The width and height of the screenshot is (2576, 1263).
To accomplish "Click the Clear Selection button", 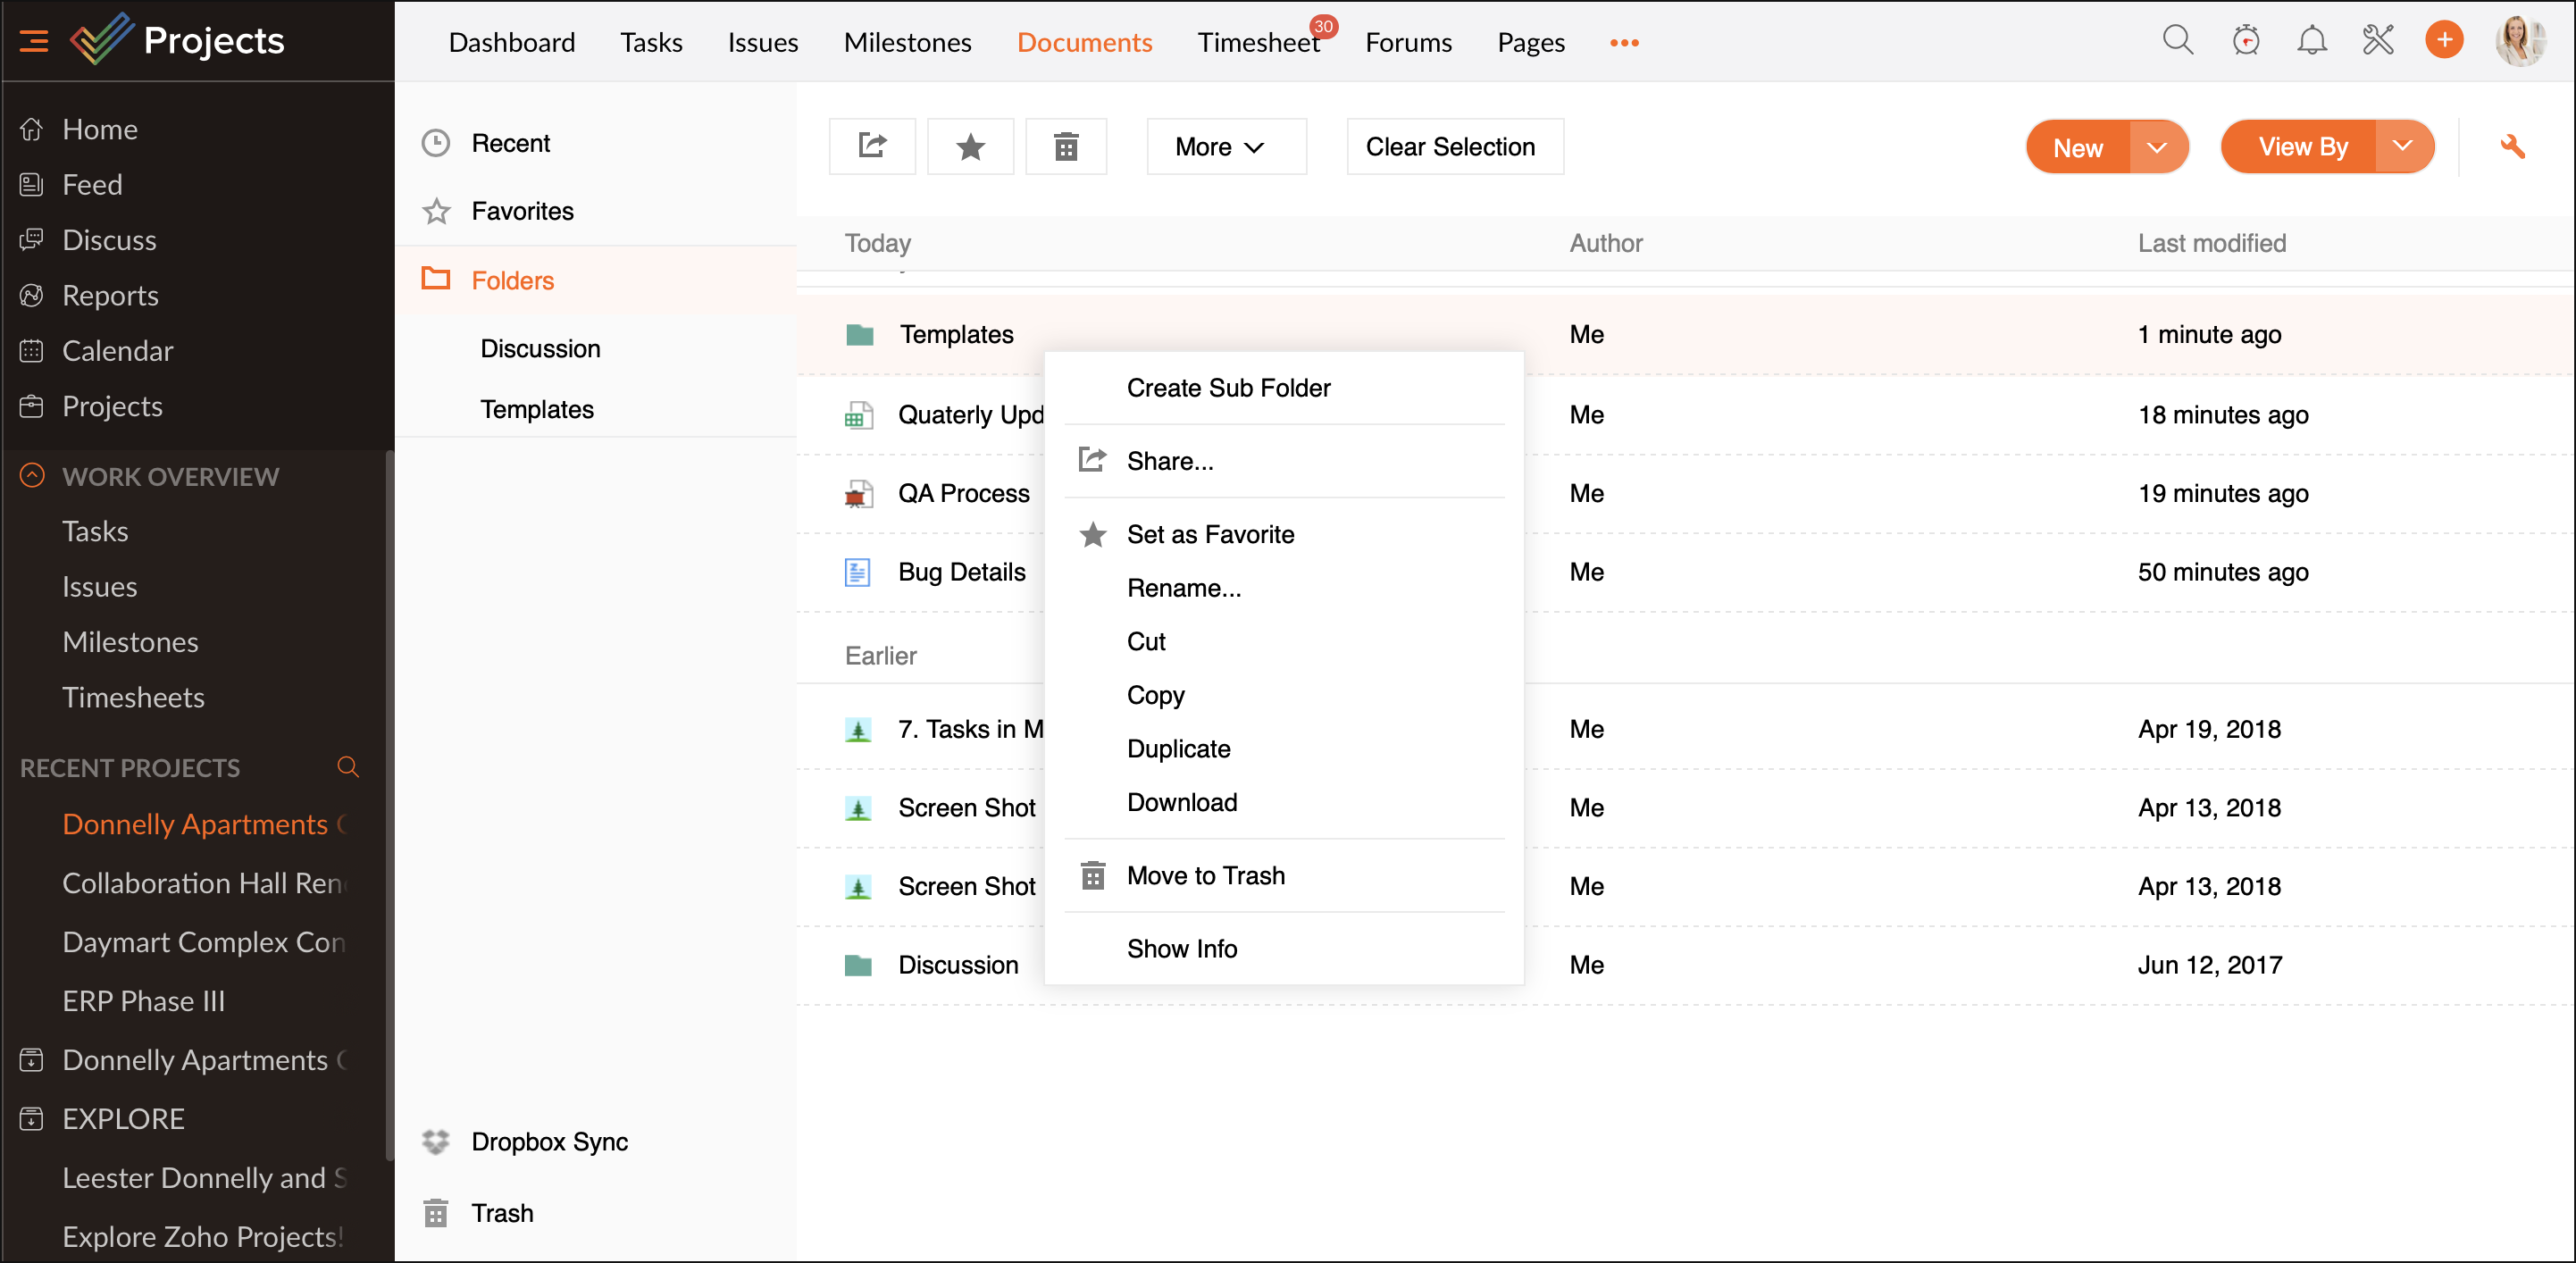I will tap(1454, 146).
